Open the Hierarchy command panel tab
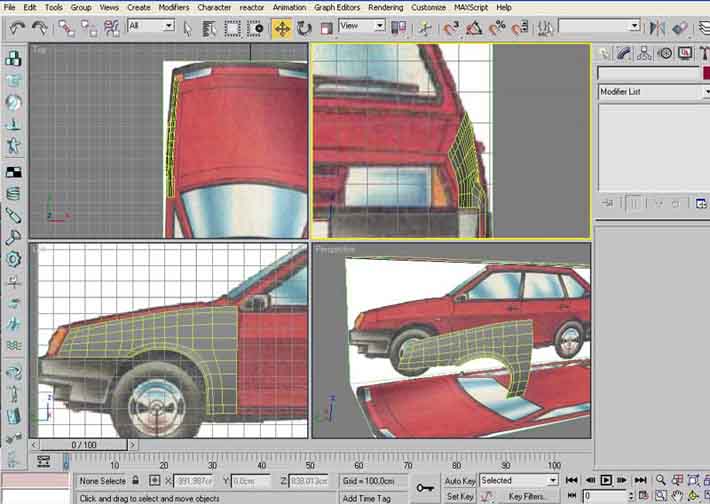The image size is (710, 504). coord(643,53)
